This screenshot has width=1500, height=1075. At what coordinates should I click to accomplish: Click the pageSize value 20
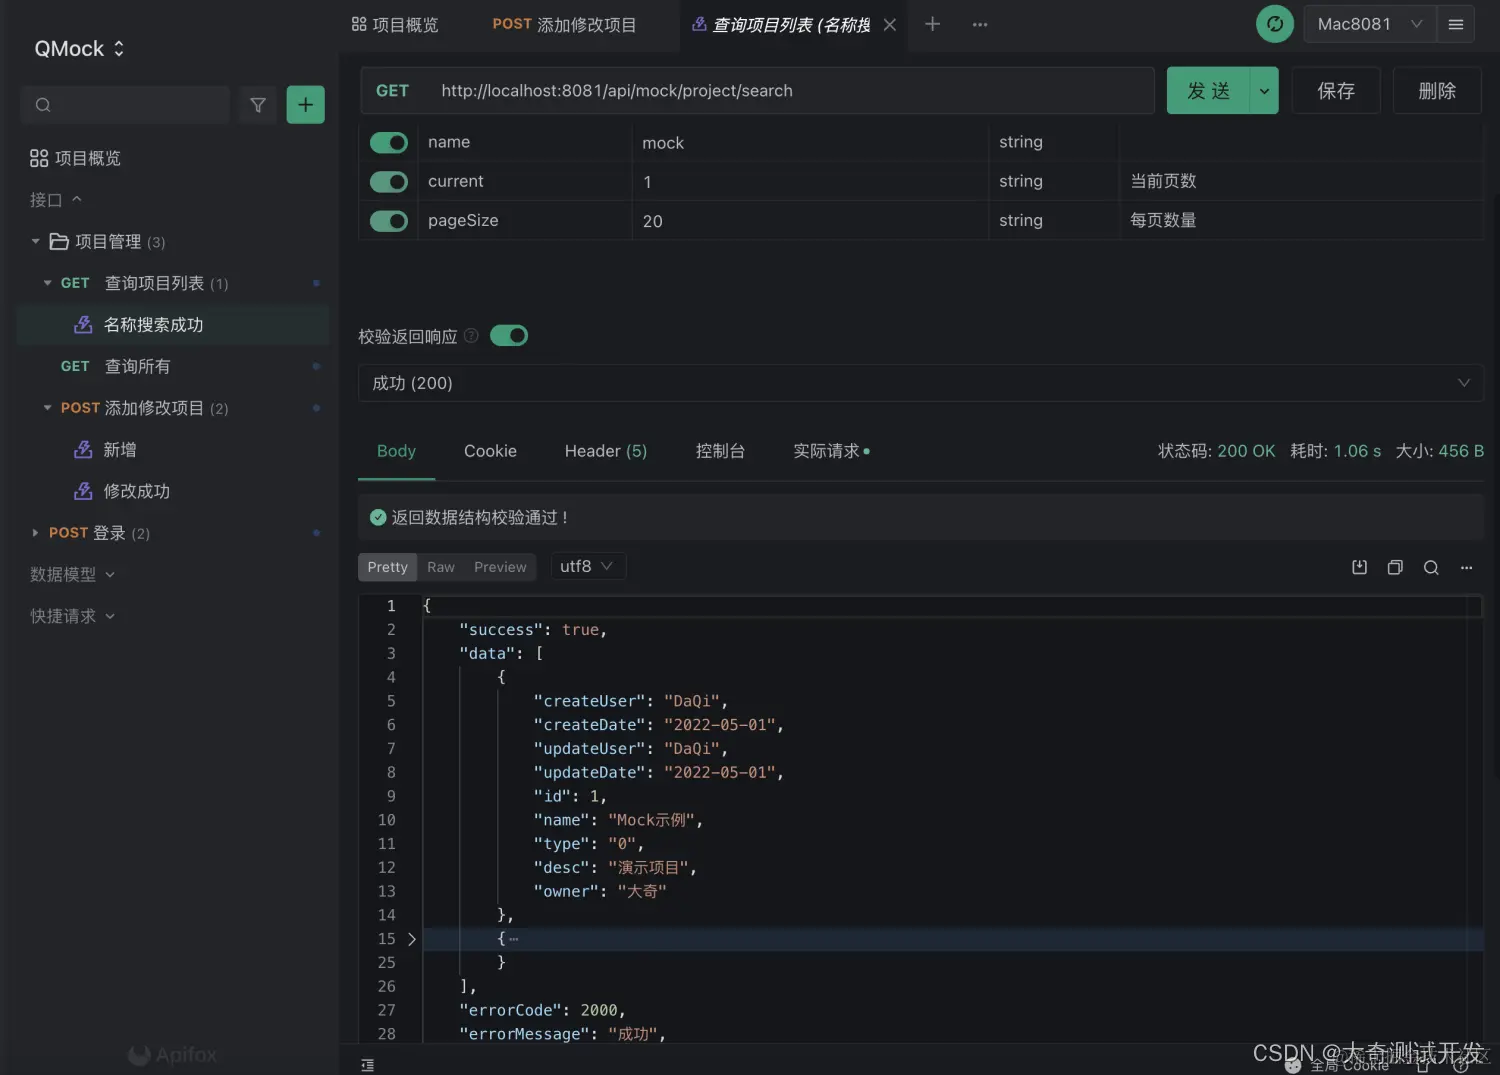point(652,221)
